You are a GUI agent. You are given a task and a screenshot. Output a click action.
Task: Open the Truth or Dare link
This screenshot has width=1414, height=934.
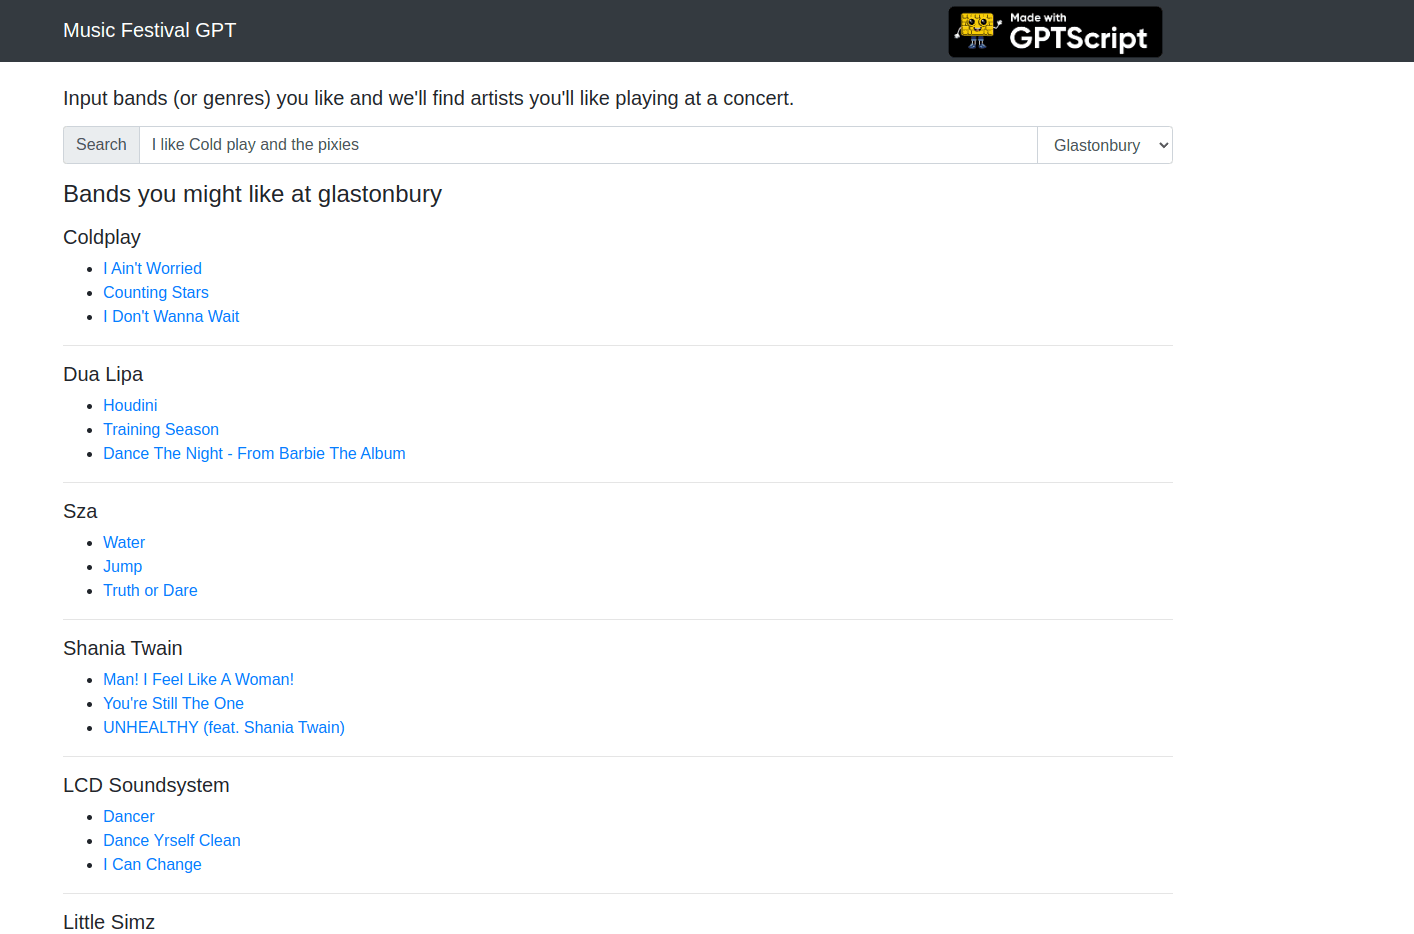(150, 590)
